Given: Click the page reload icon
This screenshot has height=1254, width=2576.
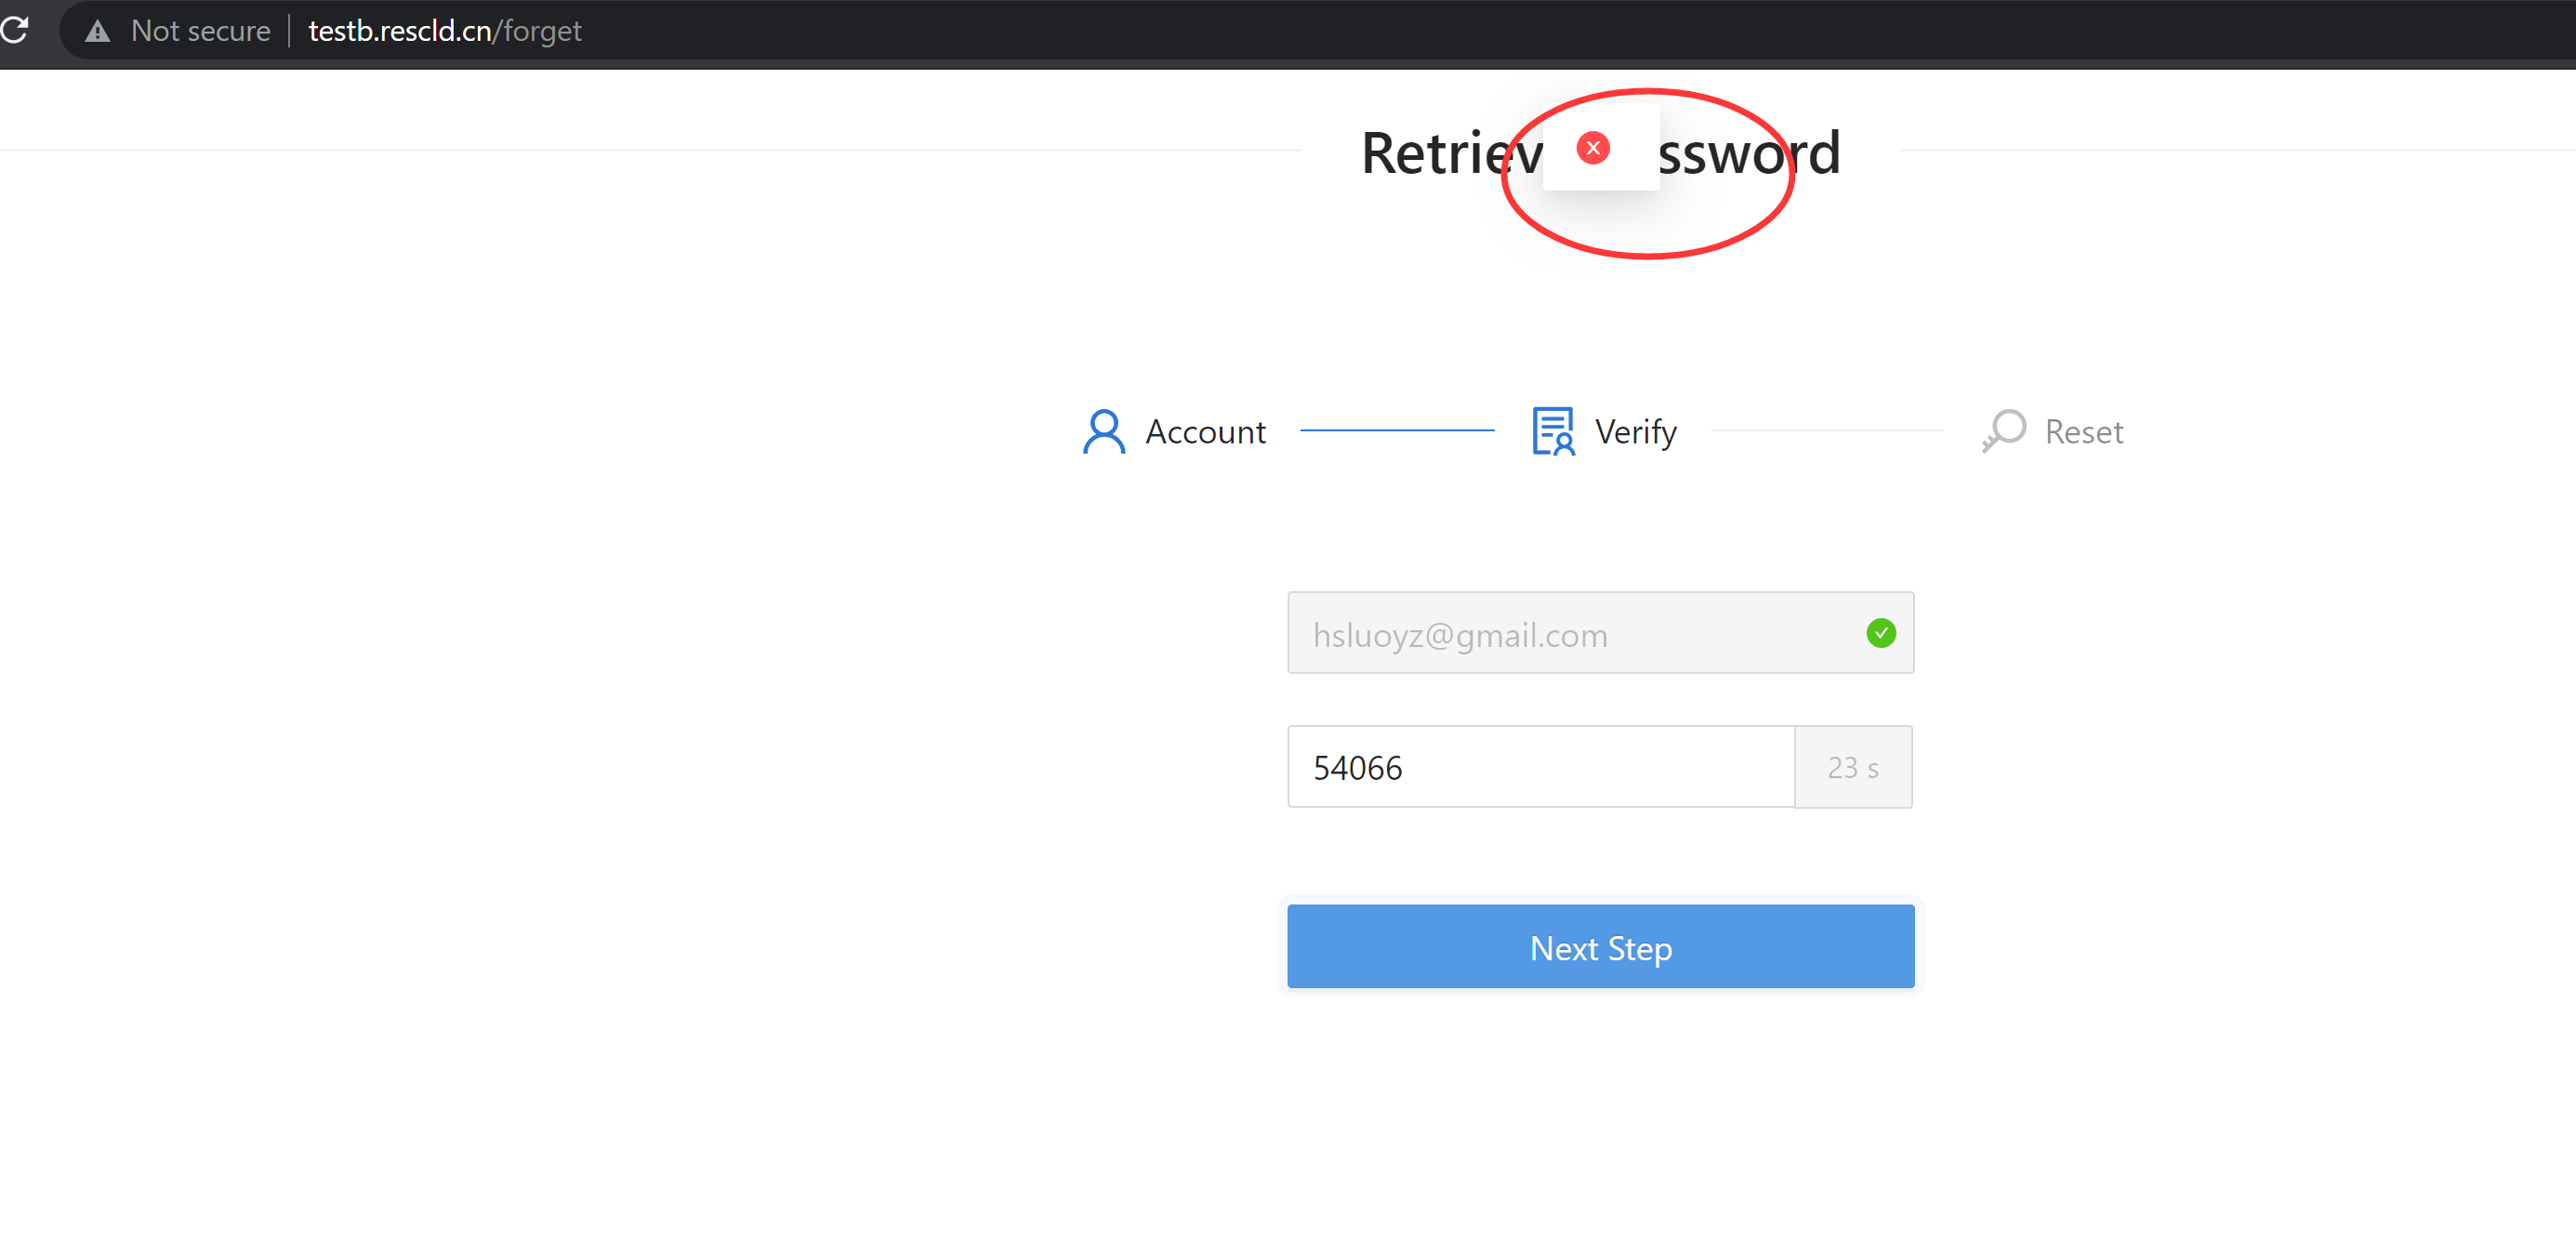Looking at the screenshot, I should 16,30.
